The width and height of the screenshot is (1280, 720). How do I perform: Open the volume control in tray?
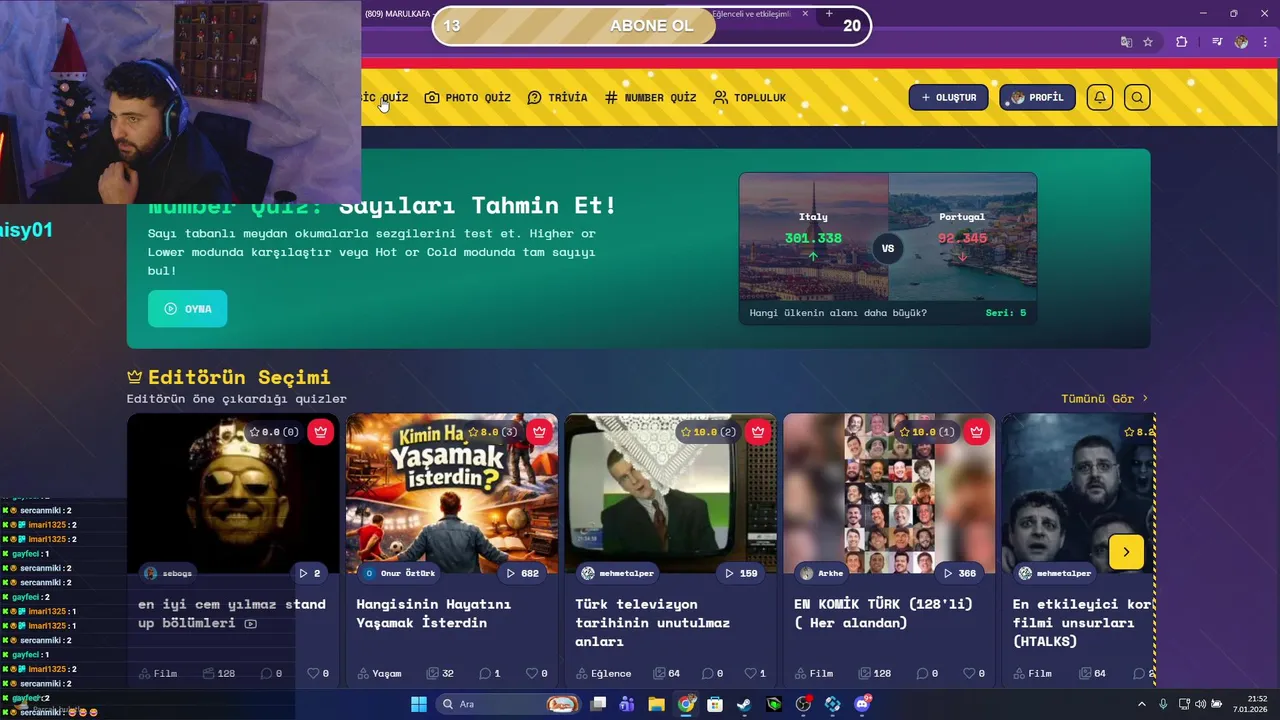(x=1200, y=704)
